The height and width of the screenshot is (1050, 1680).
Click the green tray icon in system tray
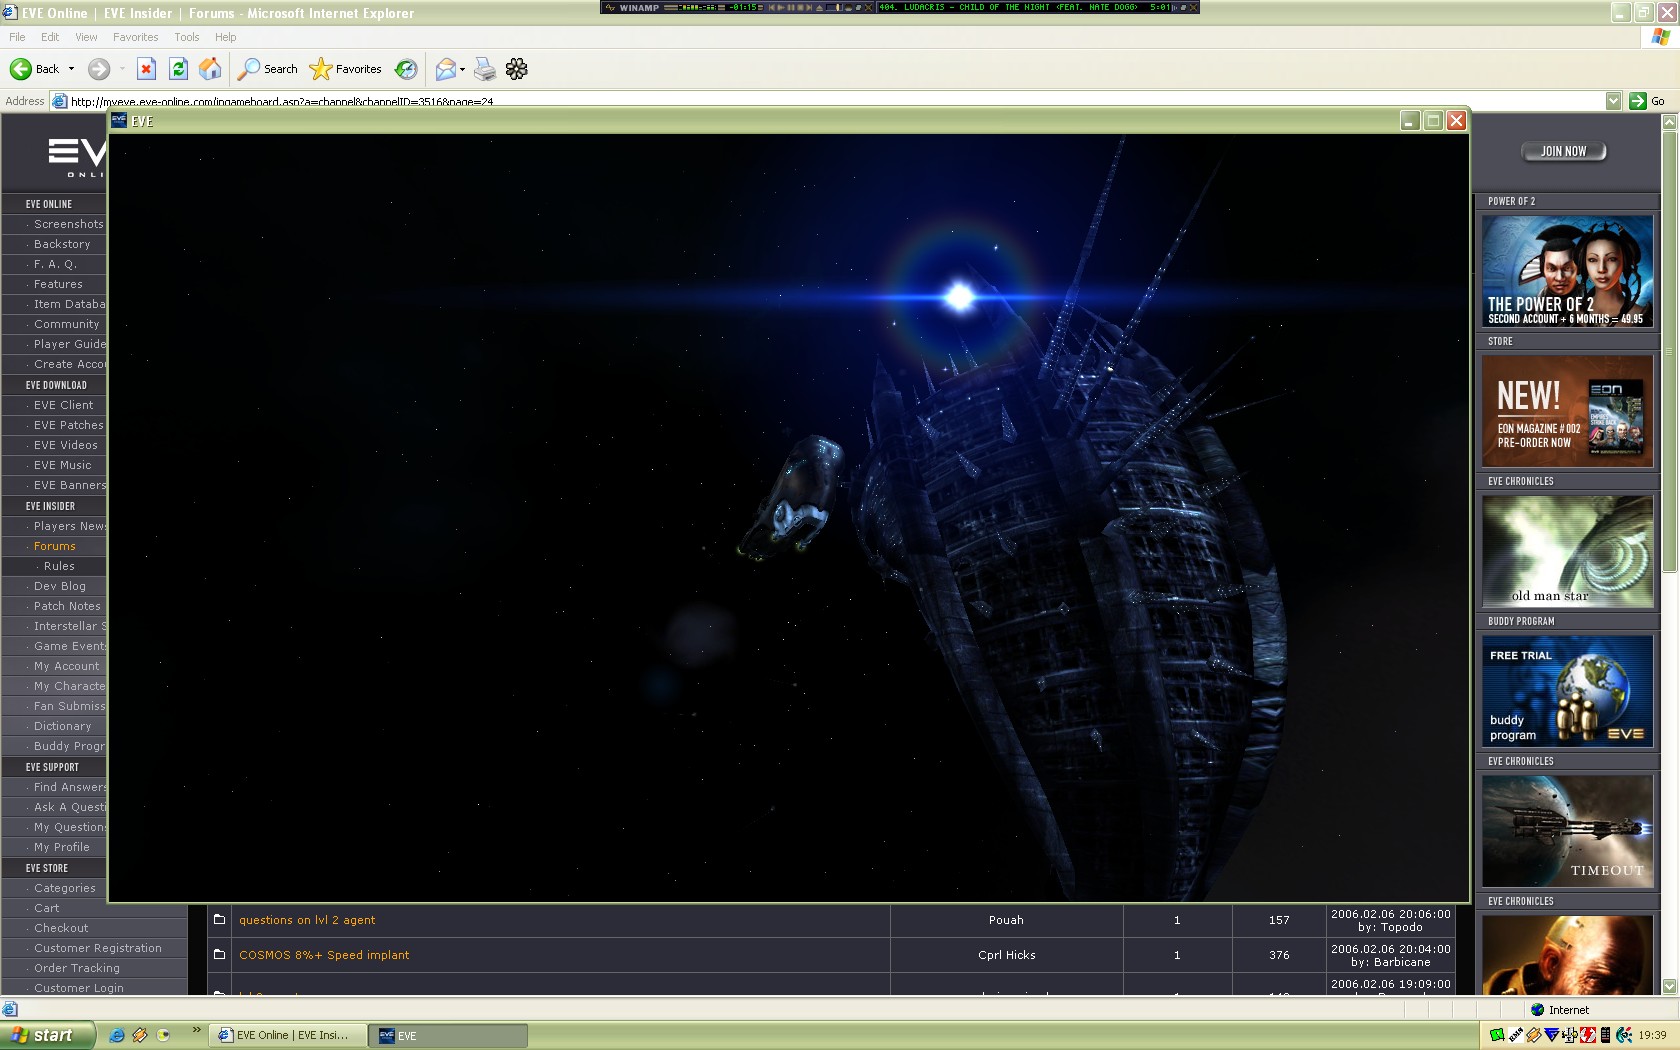[x=1497, y=1035]
